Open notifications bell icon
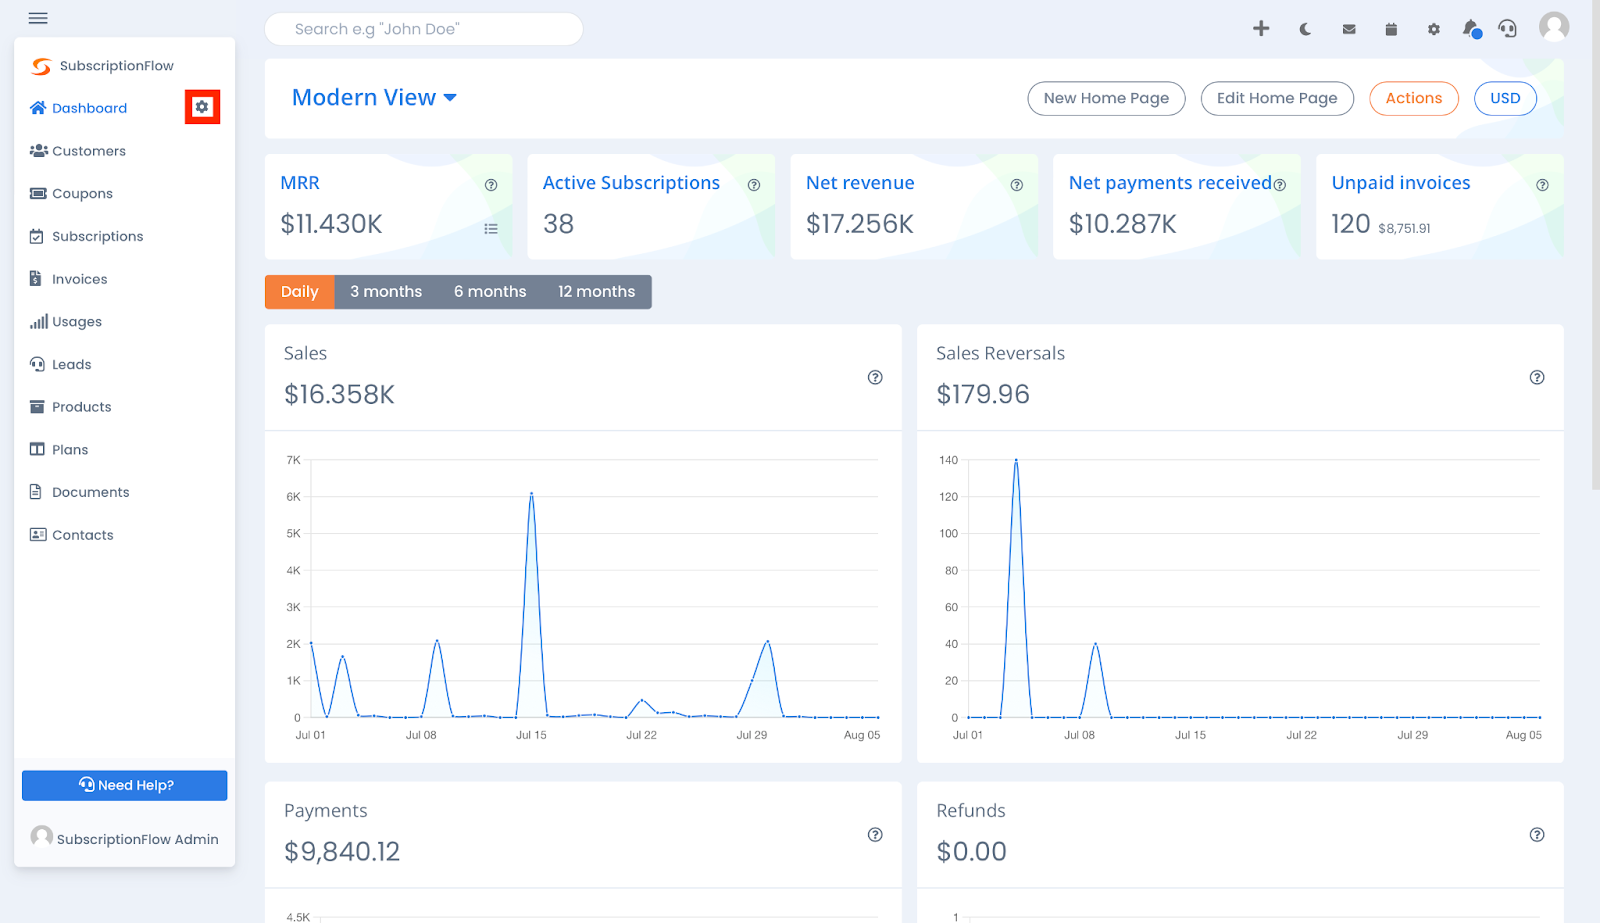This screenshot has width=1600, height=923. pos(1470,29)
